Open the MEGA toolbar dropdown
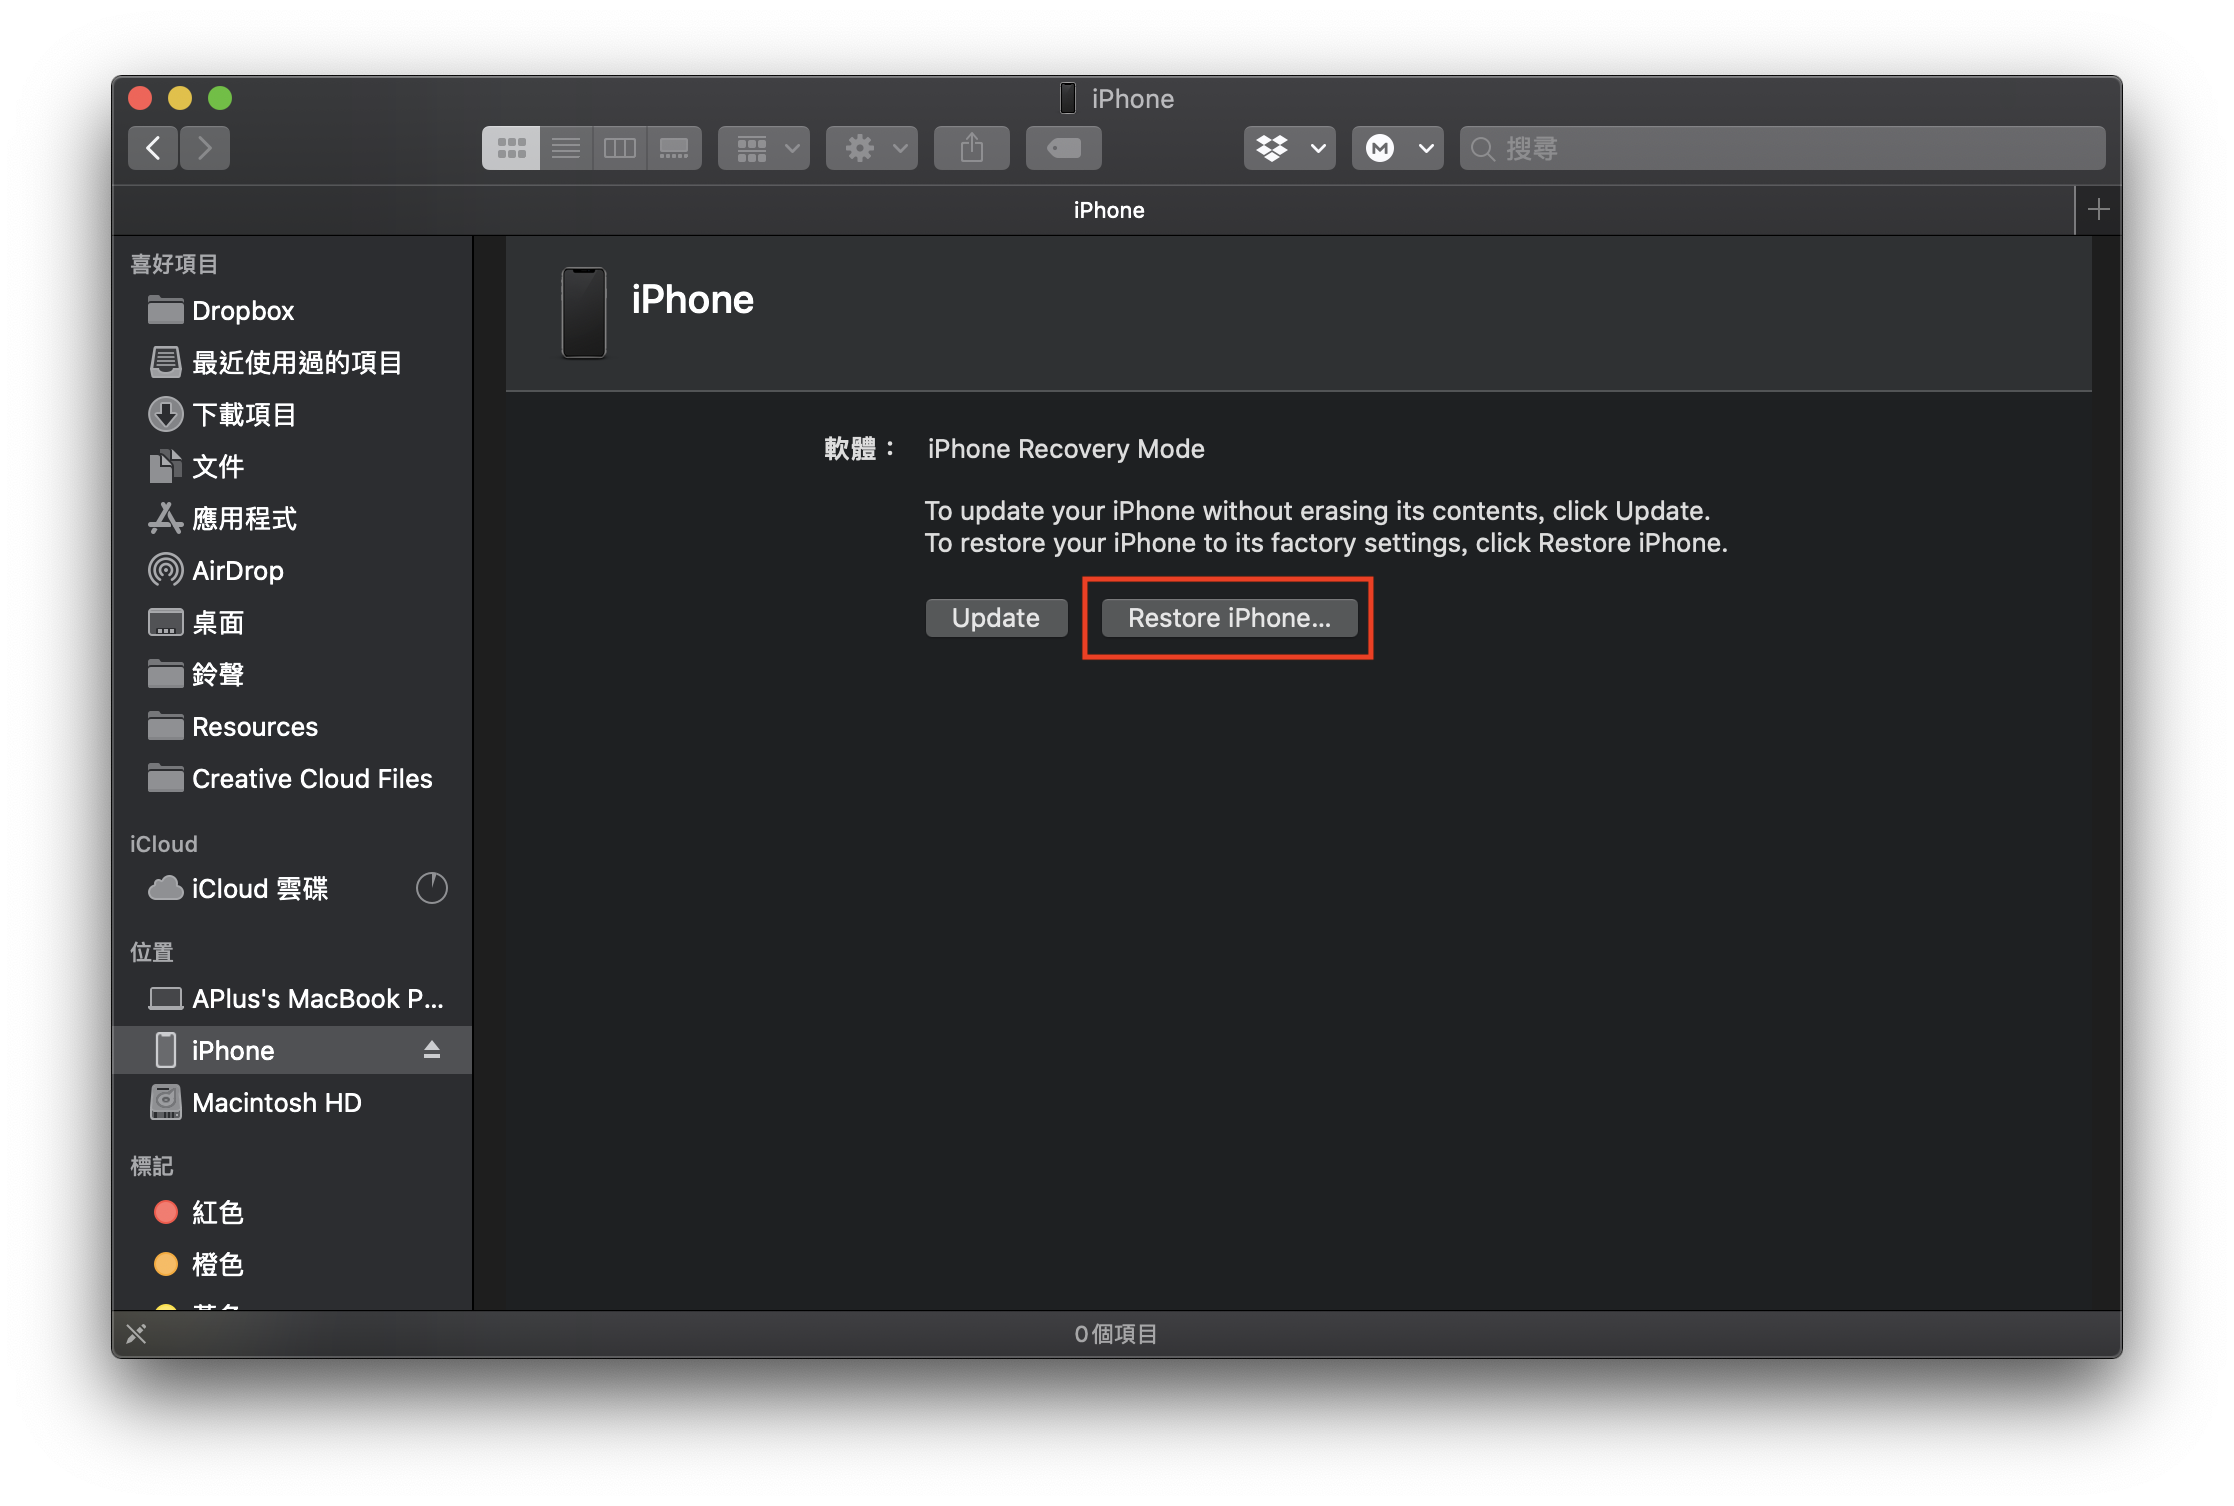The width and height of the screenshot is (2234, 1506). pos(1398,148)
